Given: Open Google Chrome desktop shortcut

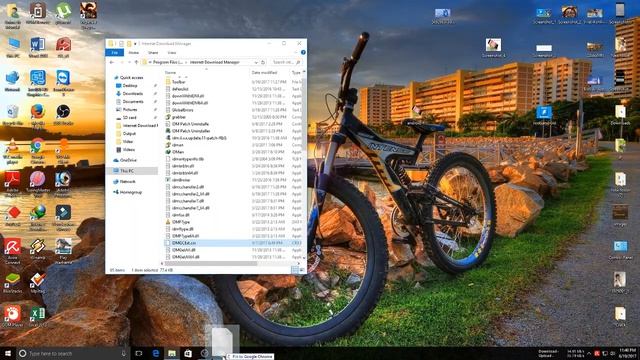Looking at the screenshot, I should [x=38, y=150].
